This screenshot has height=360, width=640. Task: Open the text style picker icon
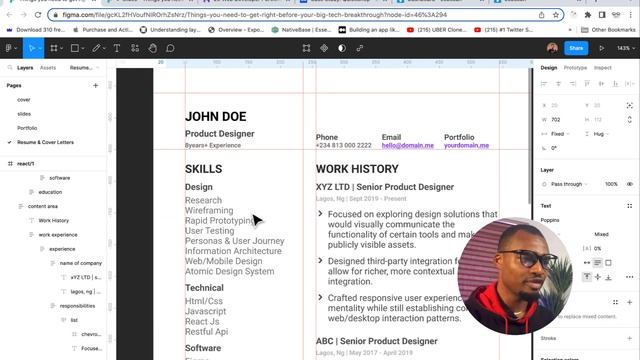tap(629, 206)
